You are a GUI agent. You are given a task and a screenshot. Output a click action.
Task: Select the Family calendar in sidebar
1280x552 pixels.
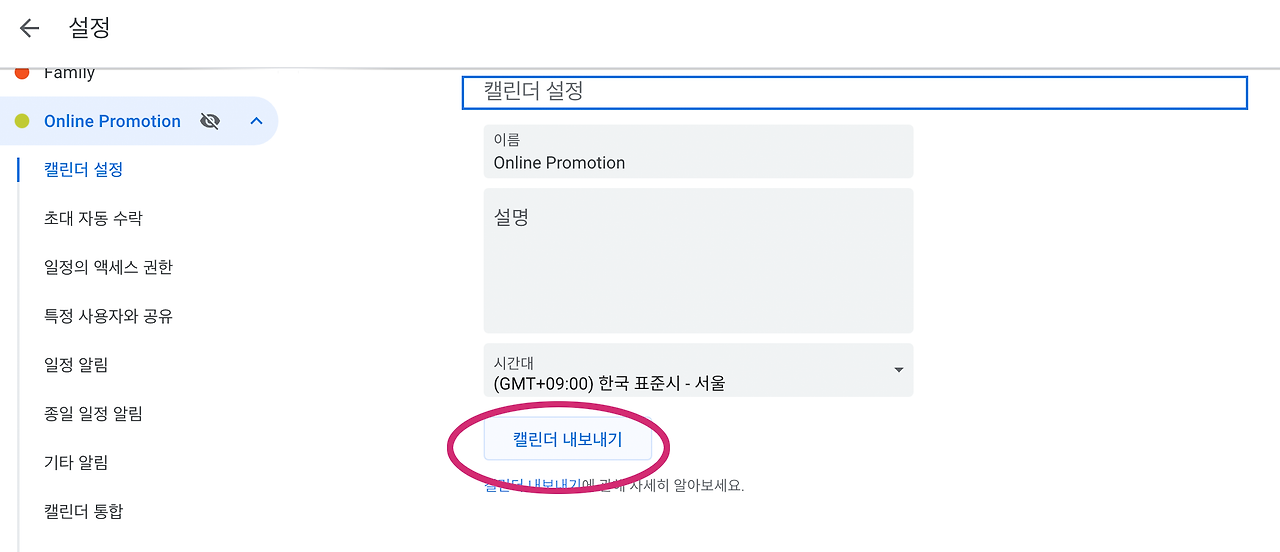tap(69, 73)
